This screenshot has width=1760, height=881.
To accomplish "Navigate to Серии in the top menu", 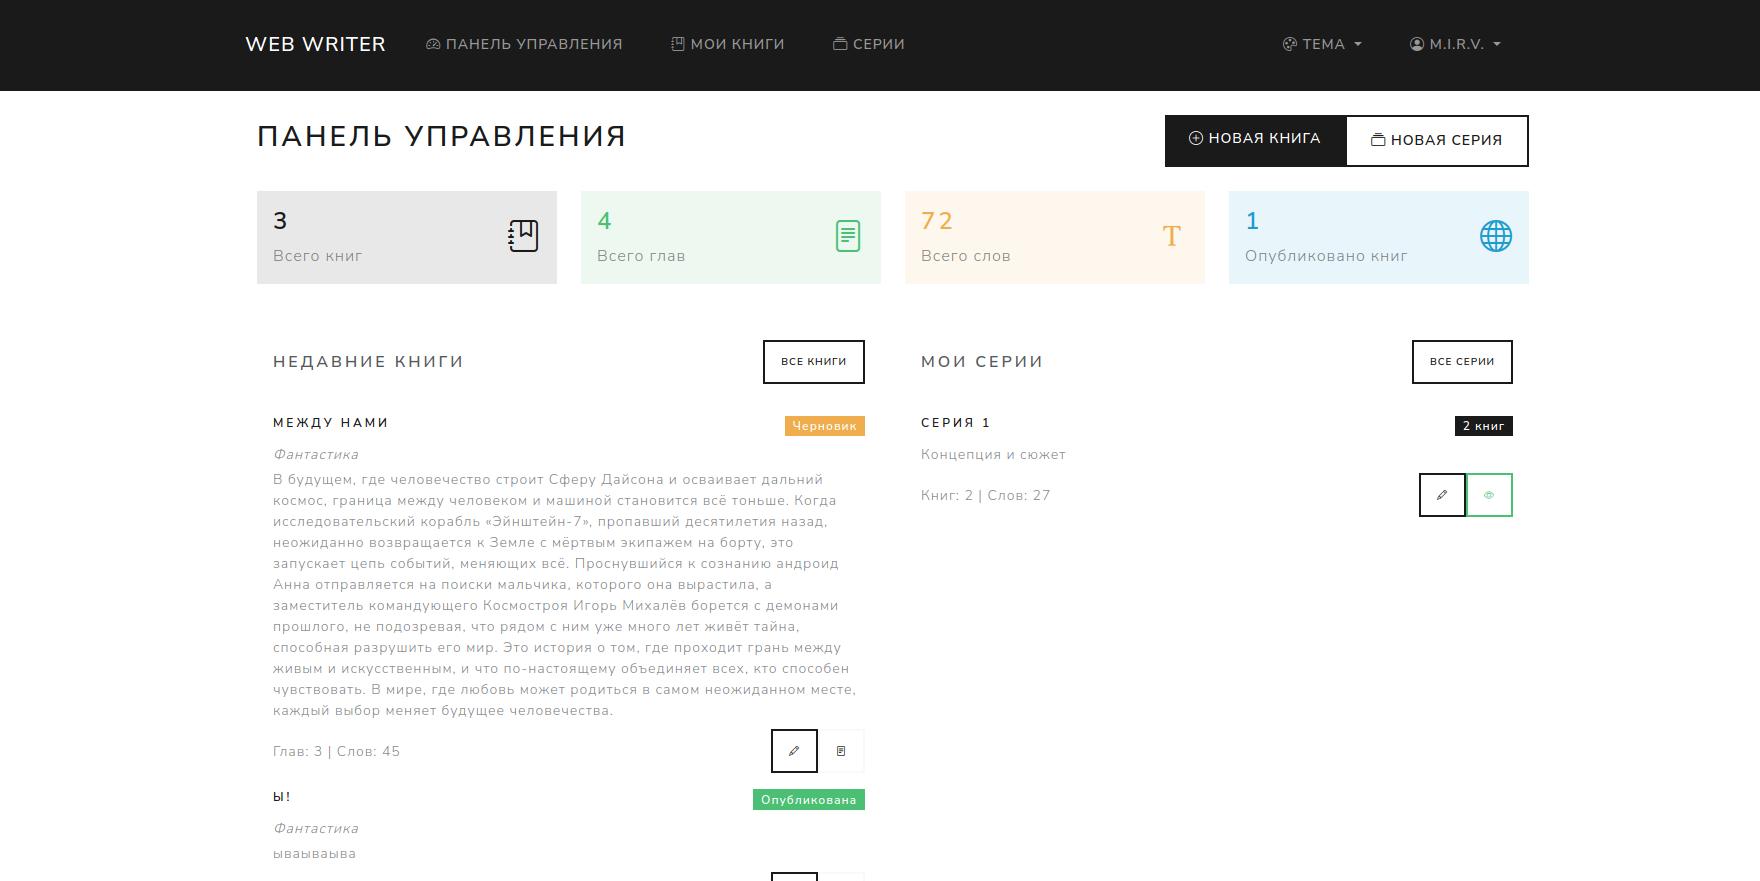I will click(x=869, y=44).
